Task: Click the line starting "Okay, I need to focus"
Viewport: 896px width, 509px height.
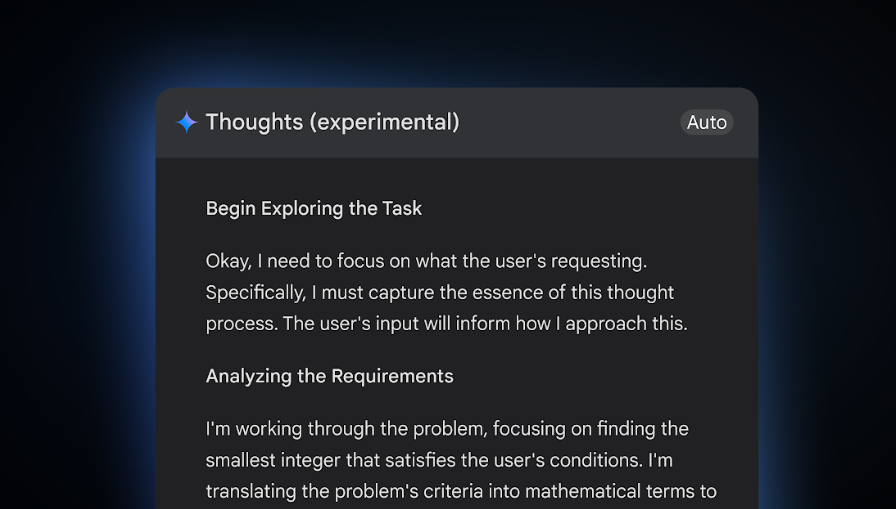Action: (x=426, y=261)
